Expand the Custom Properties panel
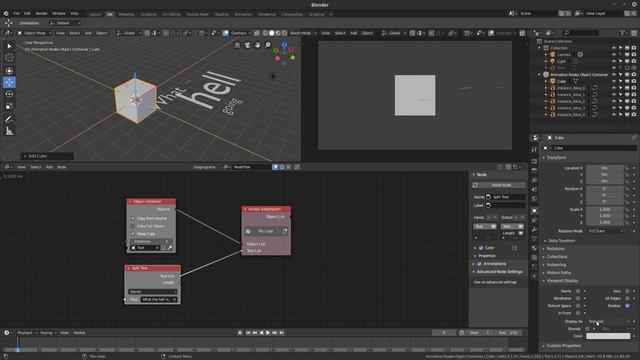Image resolution: width=640 pixels, height=360 pixels. [563, 346]
